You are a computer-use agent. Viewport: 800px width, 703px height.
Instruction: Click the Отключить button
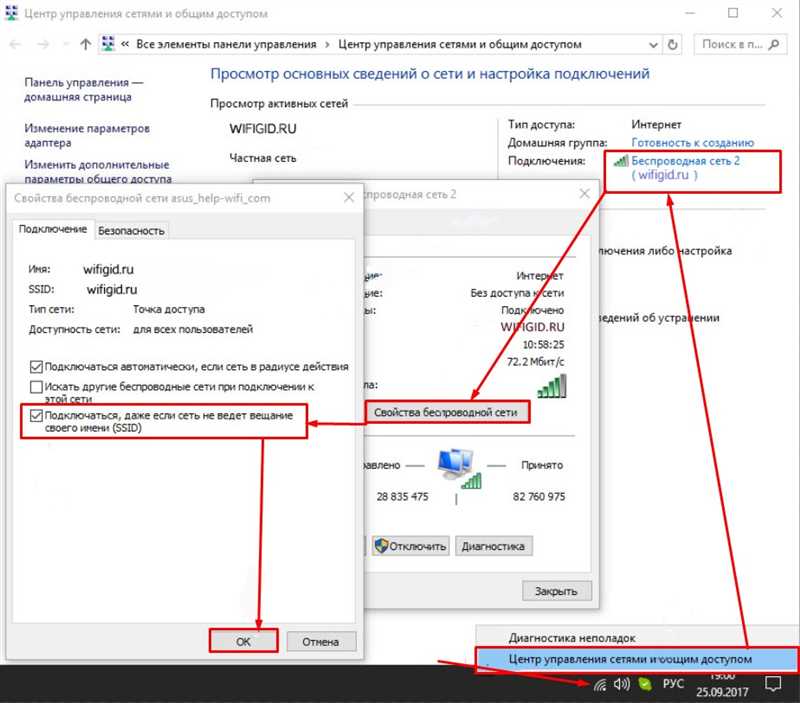[411, 546]
